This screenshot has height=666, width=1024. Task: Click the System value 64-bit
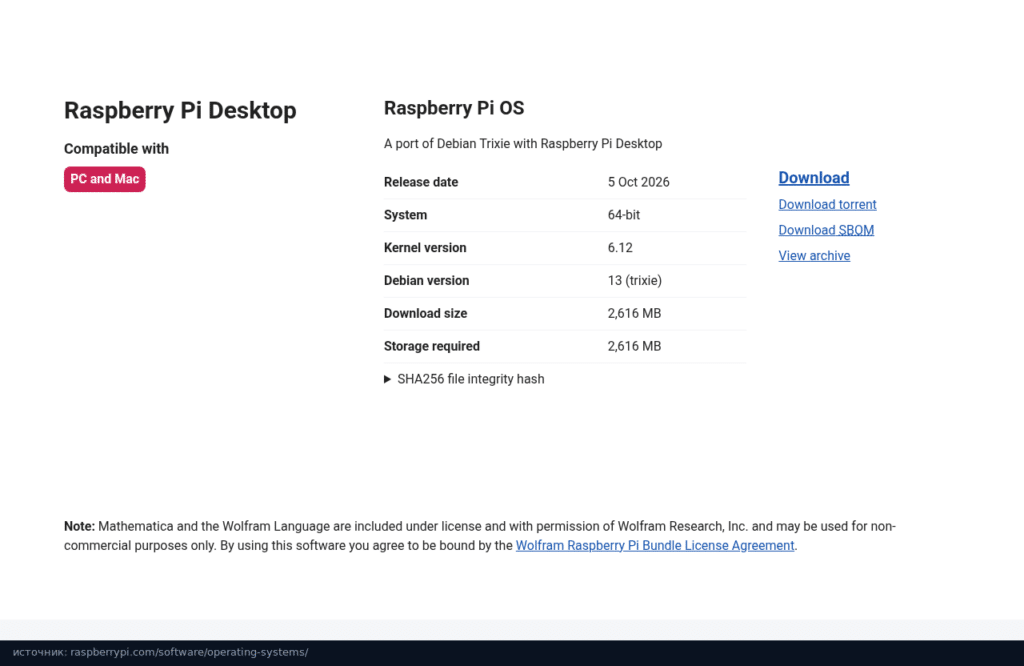[624, 215]
